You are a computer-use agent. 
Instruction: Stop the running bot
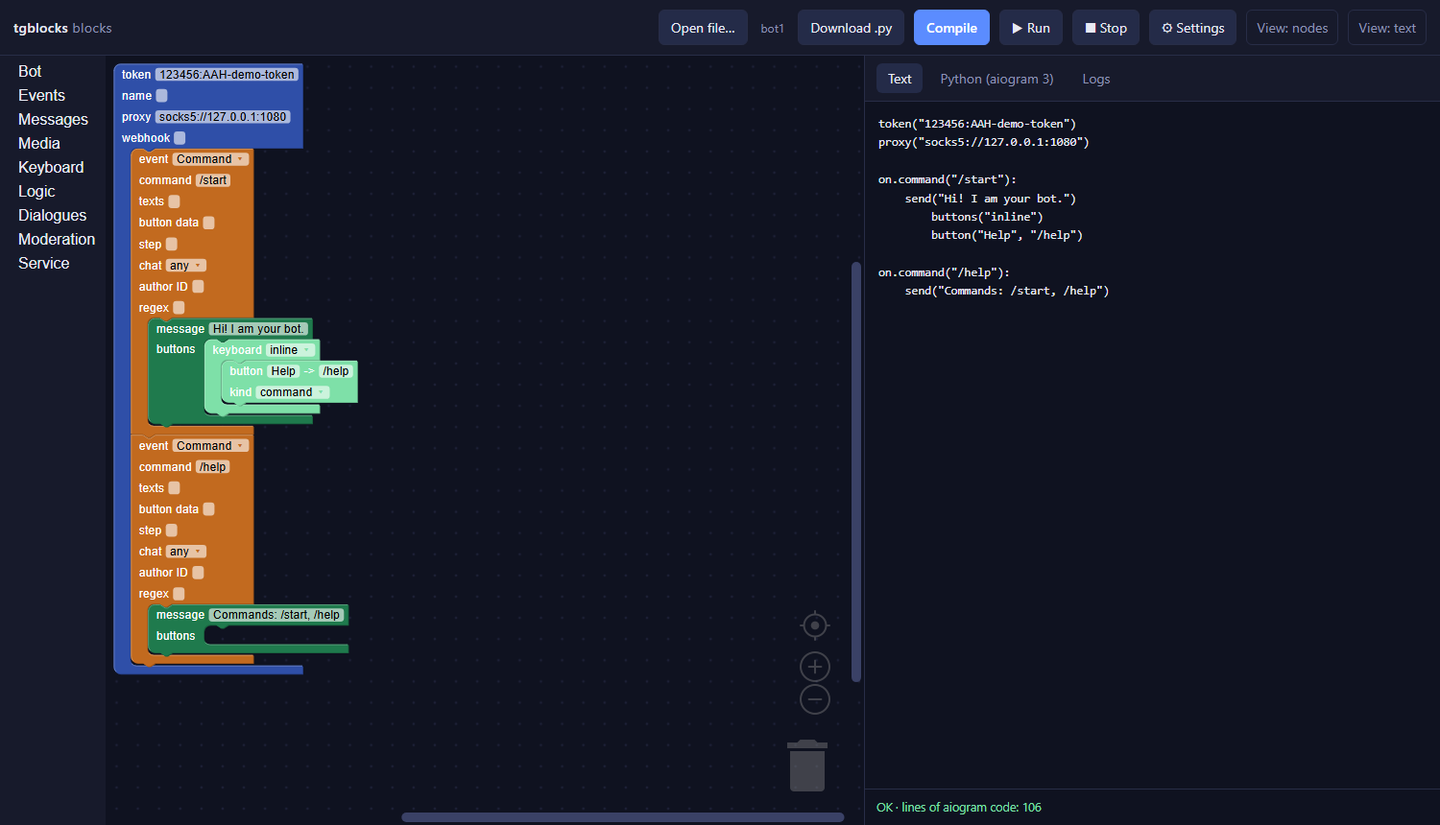1106,28
